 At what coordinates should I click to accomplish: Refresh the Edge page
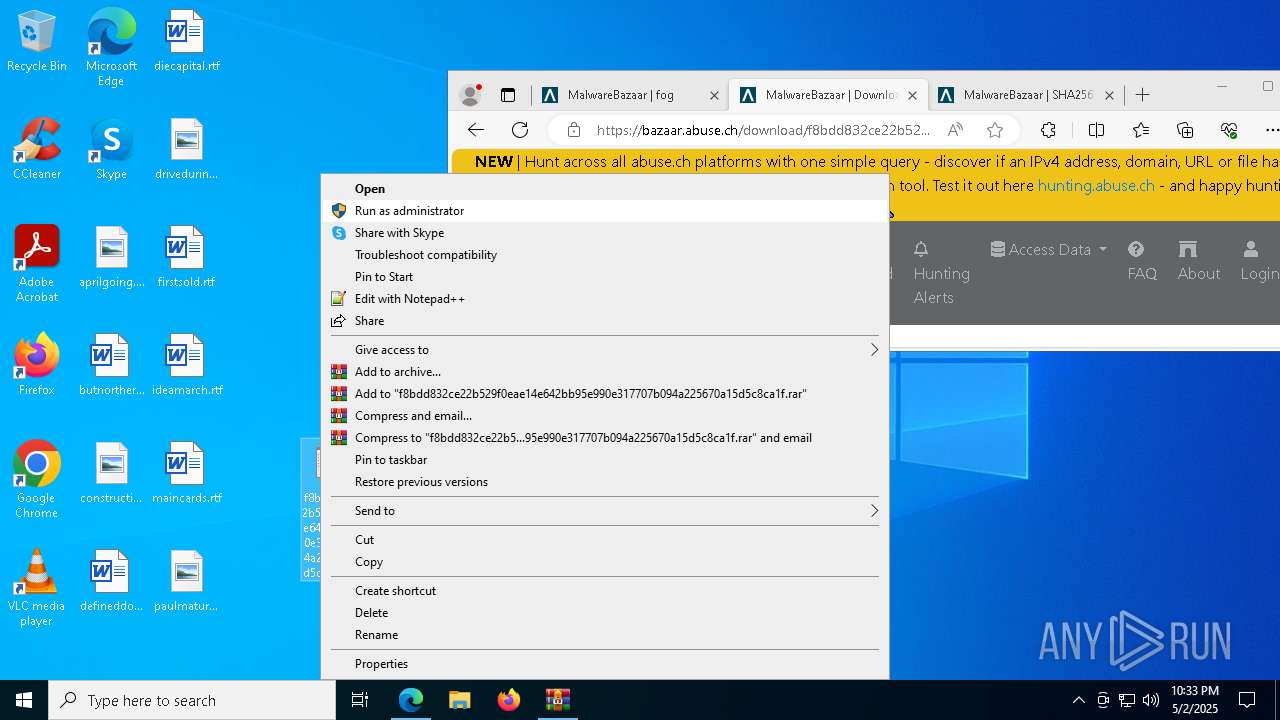(520, 130)
